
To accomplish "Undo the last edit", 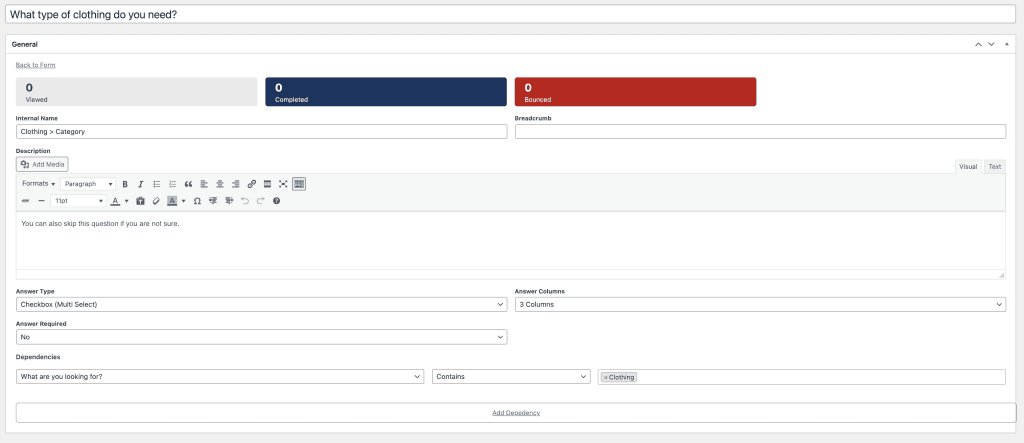I will (x=245, y=201).
